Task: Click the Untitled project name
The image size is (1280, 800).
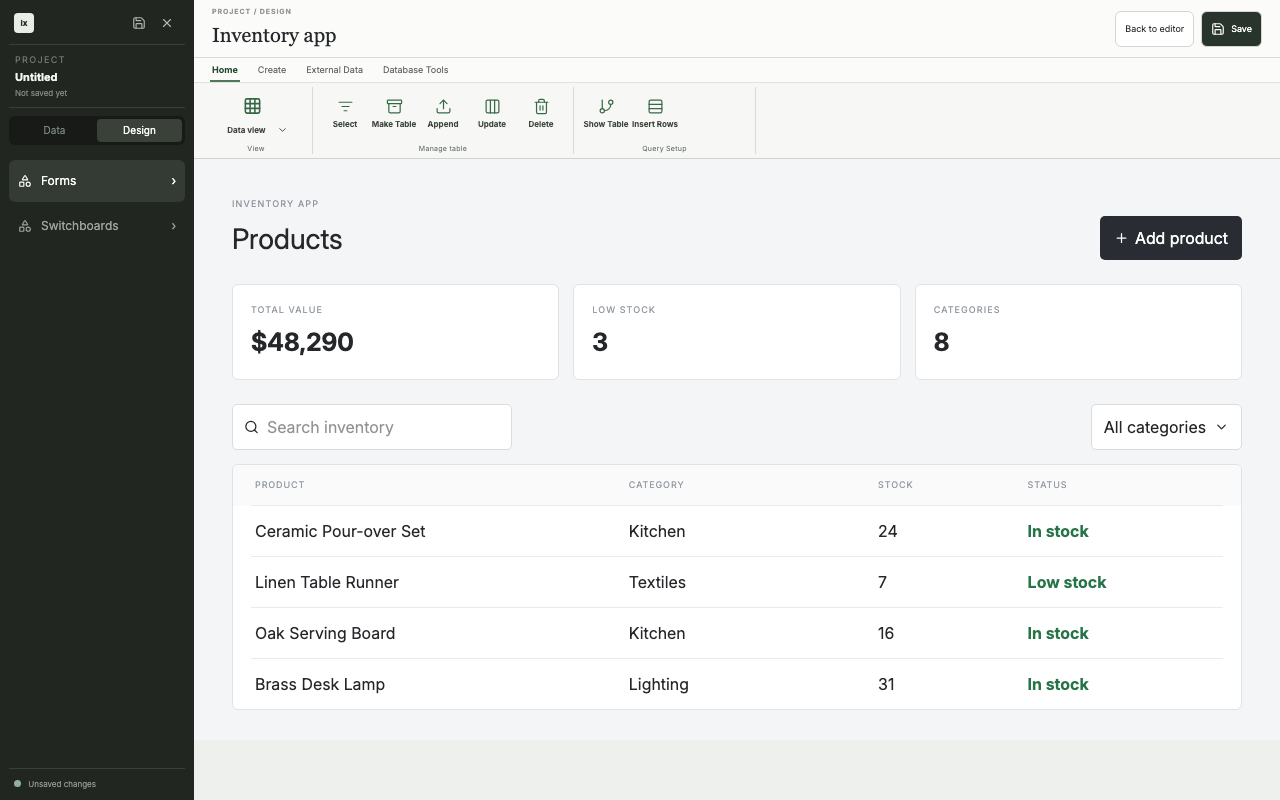Action: coord(36,77)
